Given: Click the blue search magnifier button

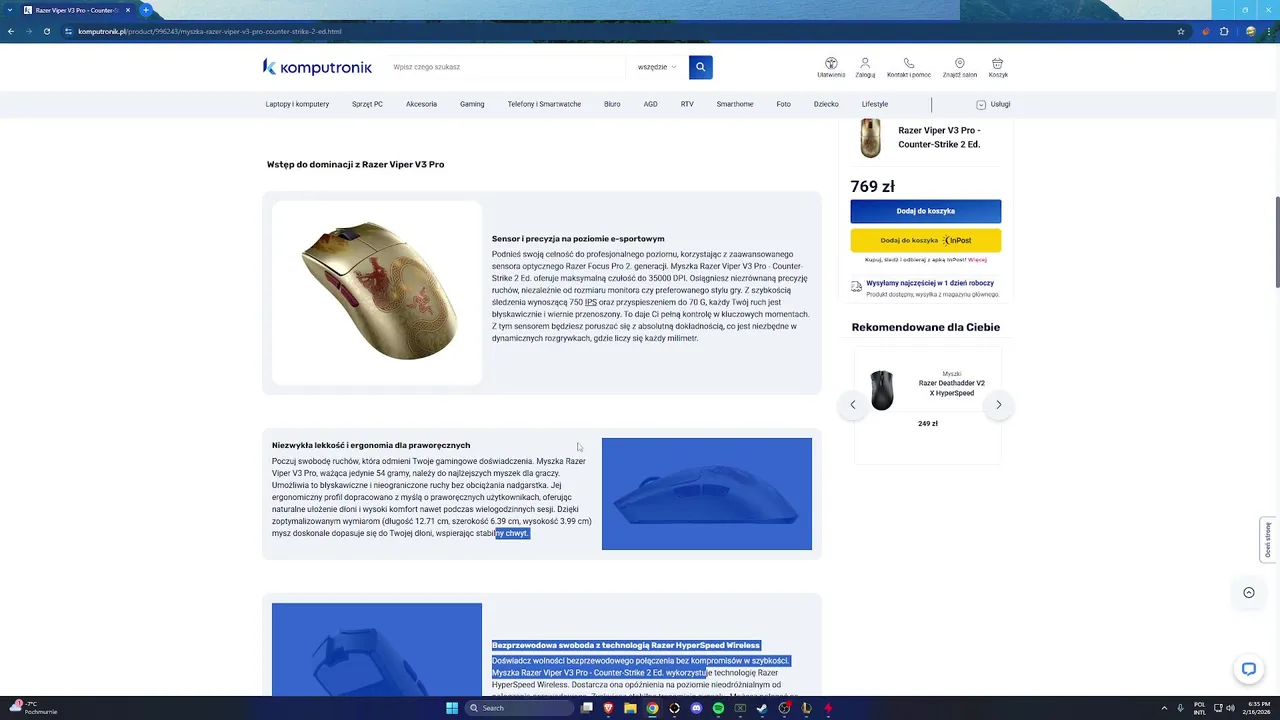Looking at the screenshot, I should pos(700,67).
